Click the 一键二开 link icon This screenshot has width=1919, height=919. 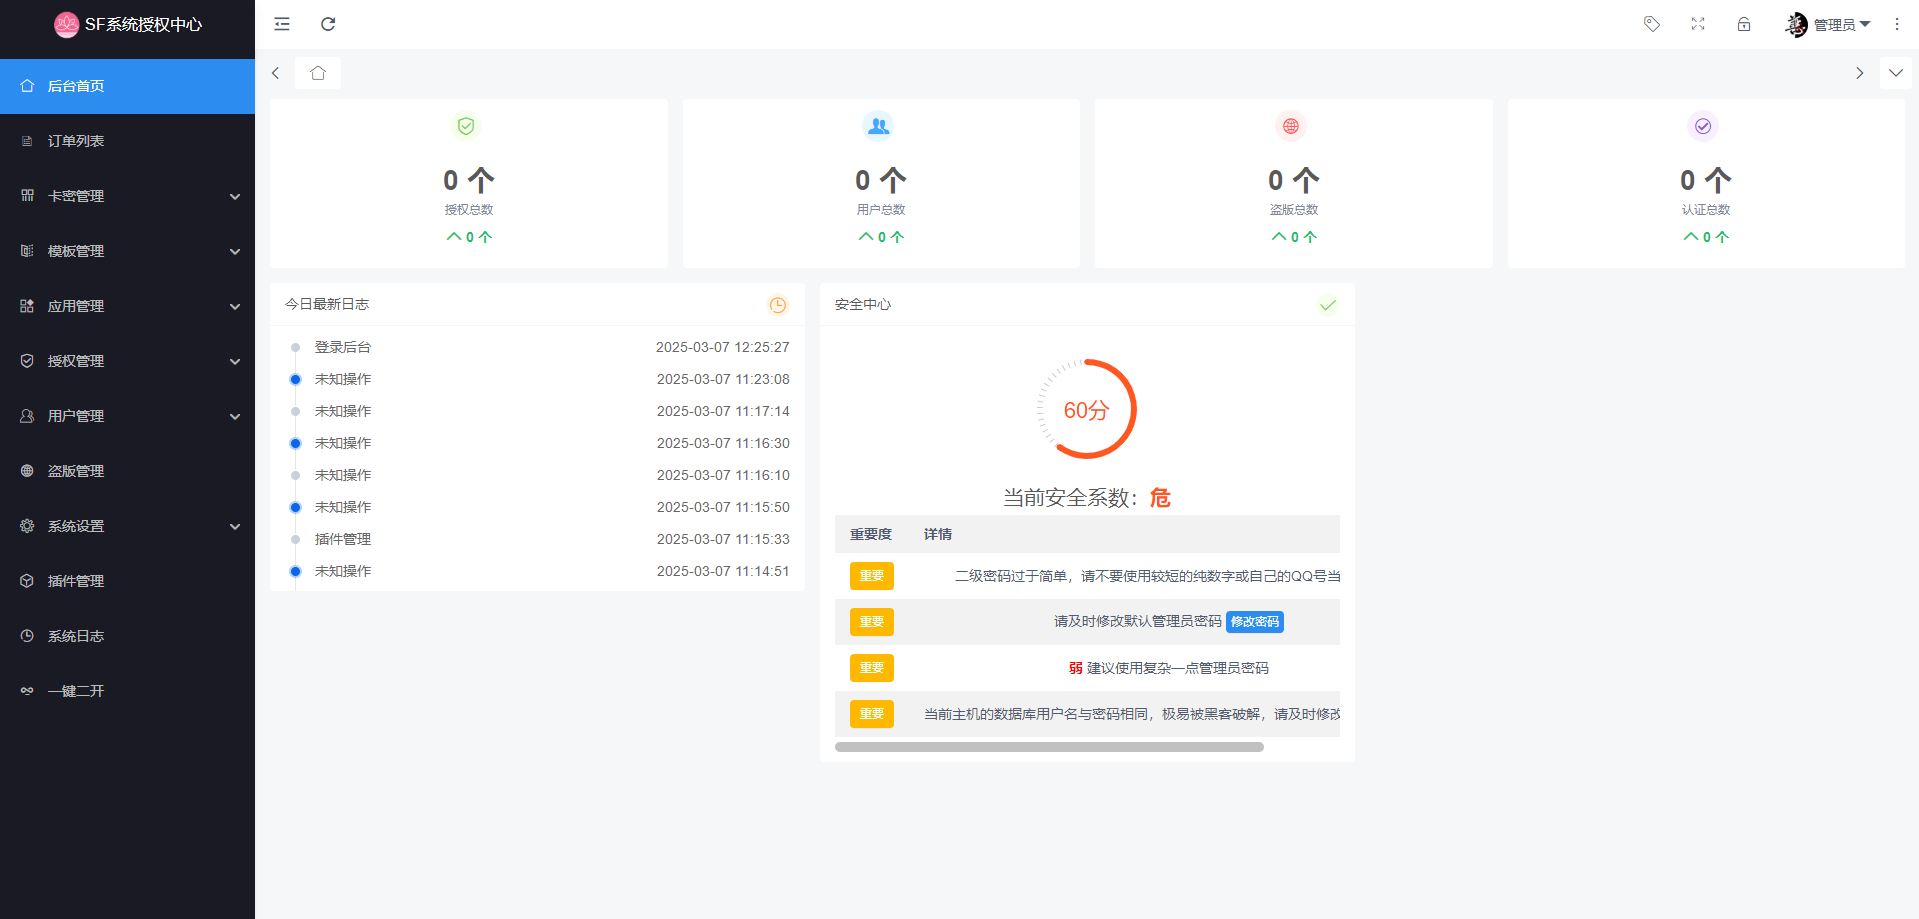(x=27, y=691)
